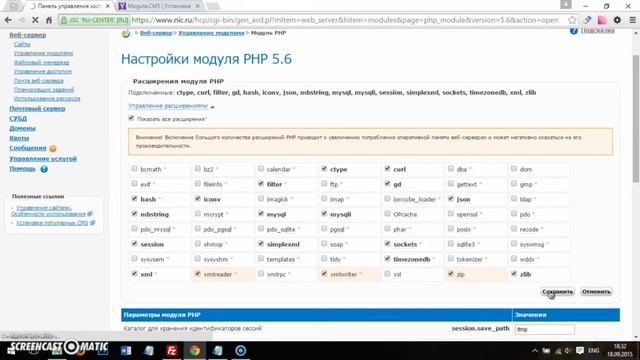Image resolution: width=640 pixels, height=360 pixels.
Task: Enable the pdo_mysql extension checkbox
Action: (134, 228)
